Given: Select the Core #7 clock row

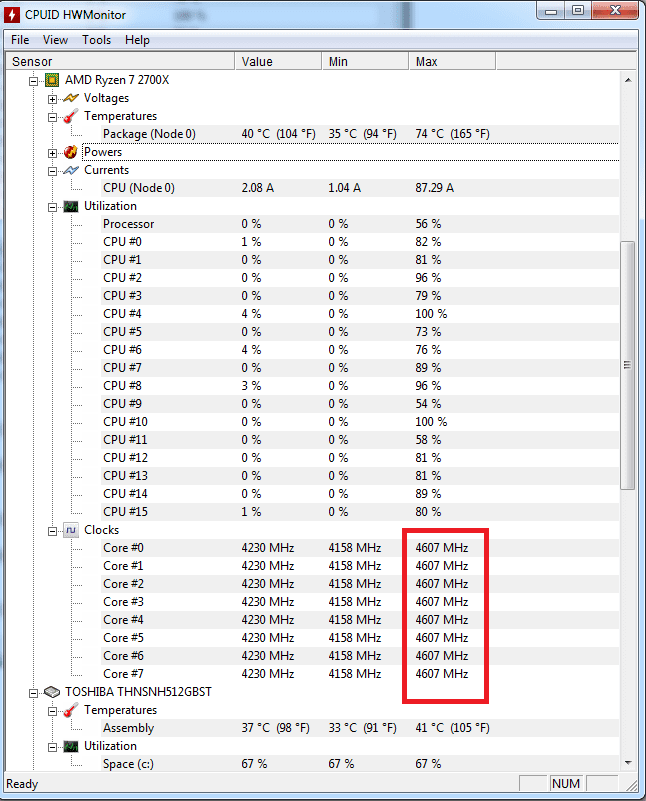Looking at the screenshot, I should (x=360, y=674).
